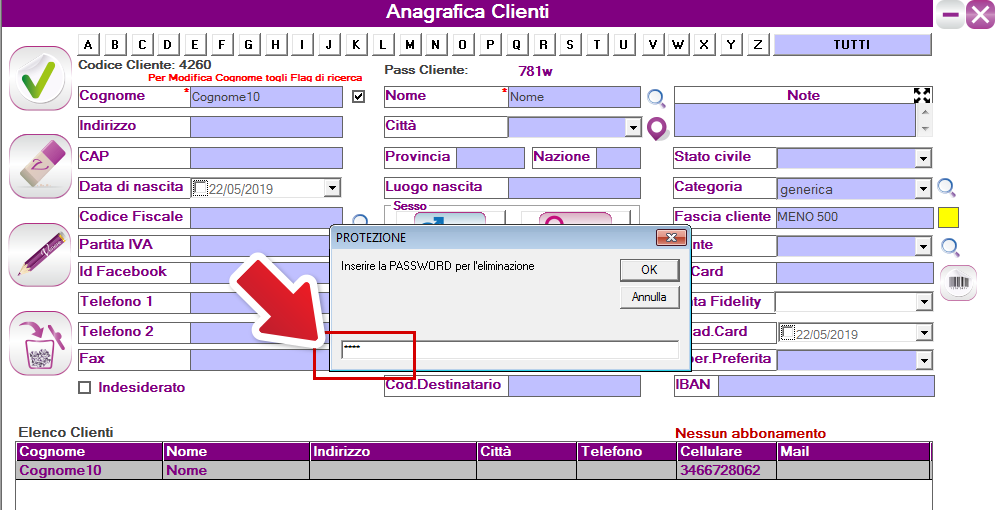The image size is (1001, 510).
Task: Click the trash bin delete icon
Action: (x=40, y=343)
